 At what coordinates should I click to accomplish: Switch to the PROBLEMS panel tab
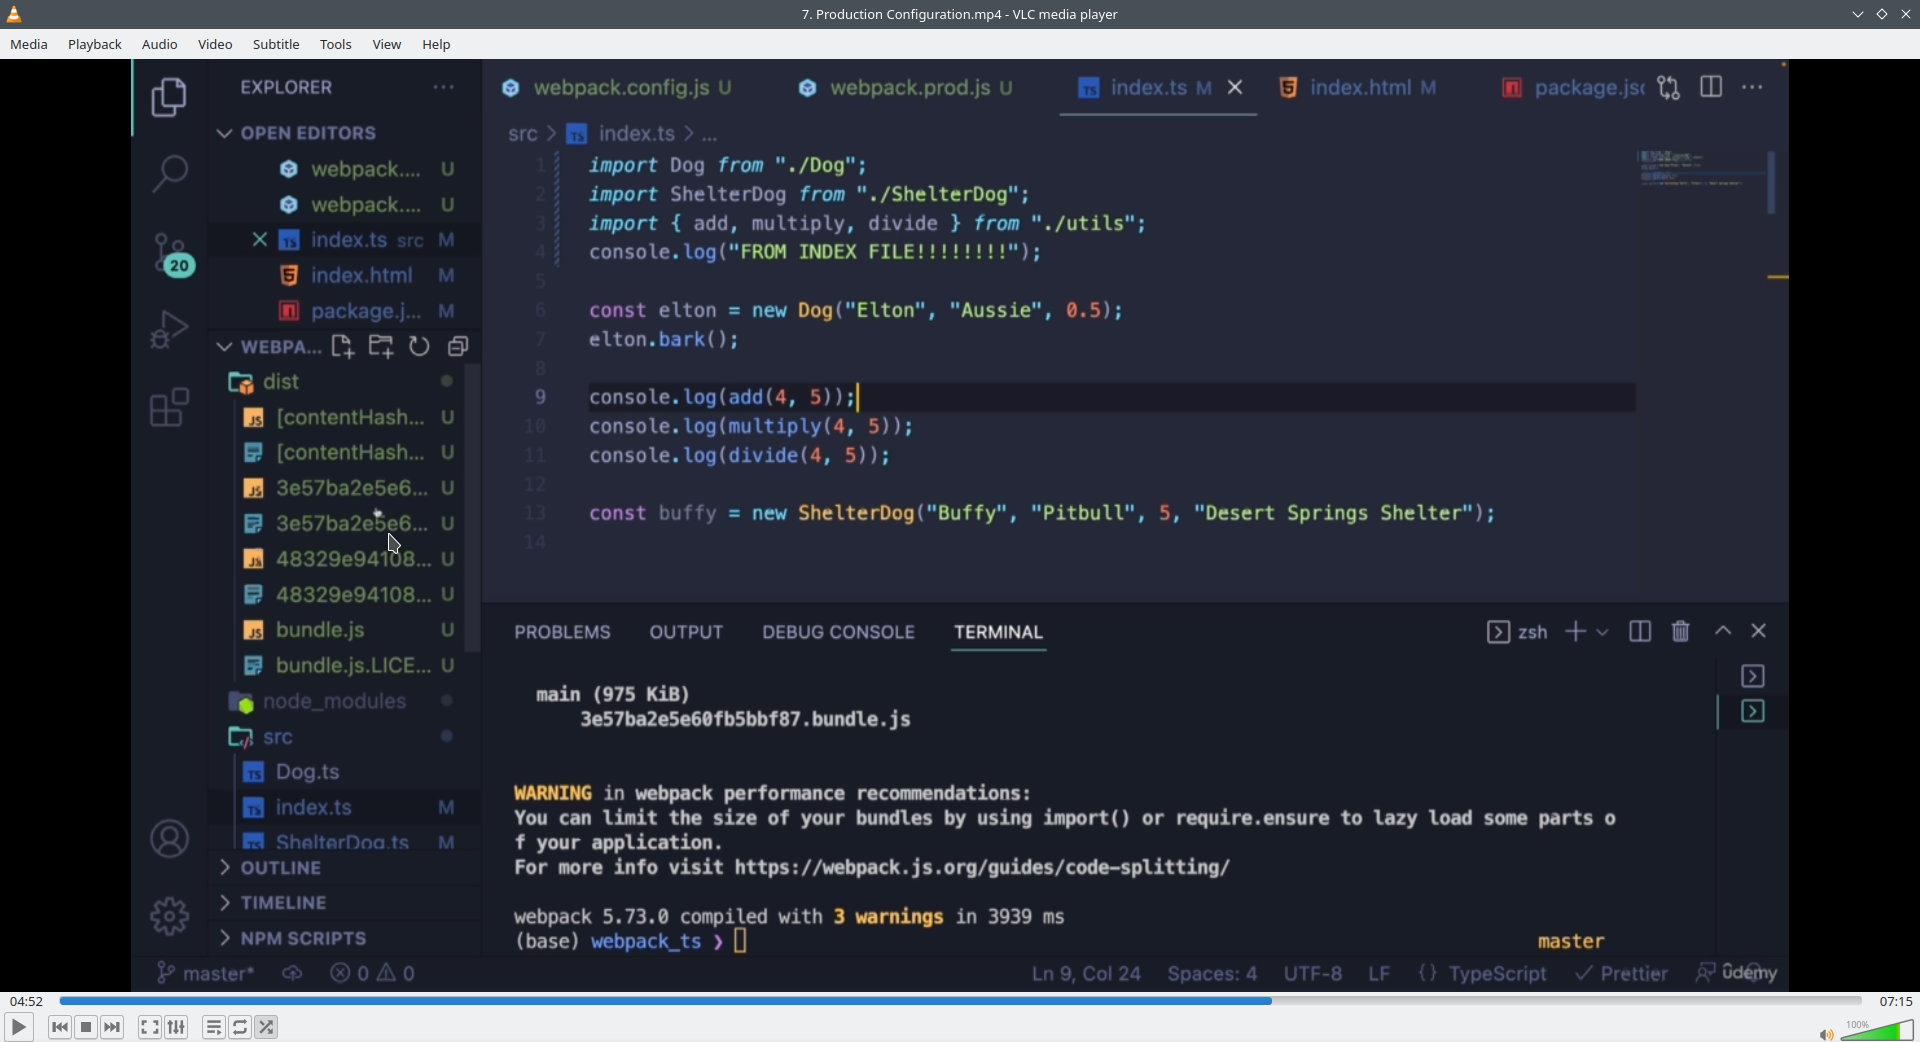pos(562,632)
